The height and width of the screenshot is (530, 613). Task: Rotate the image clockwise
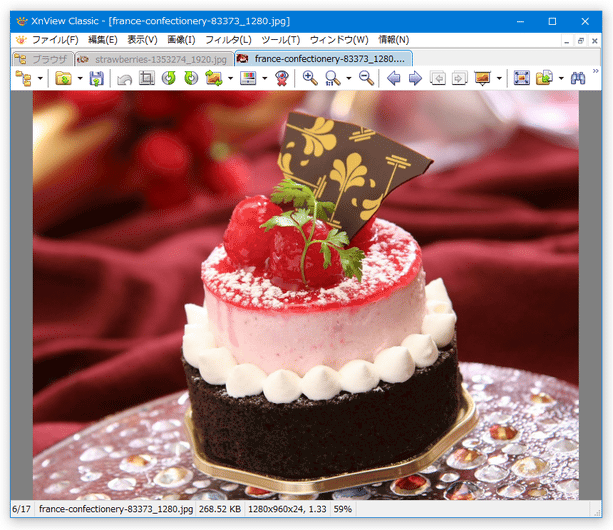tap(191, 78)
